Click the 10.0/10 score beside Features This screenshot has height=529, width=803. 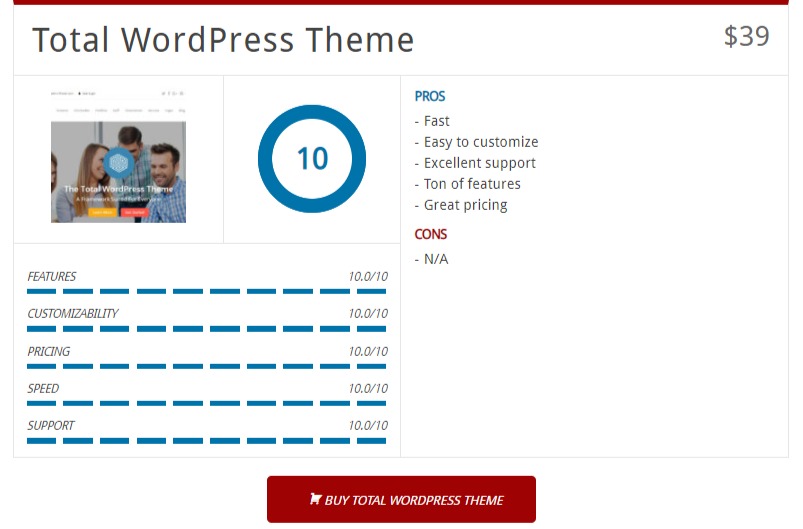point(368,277)
